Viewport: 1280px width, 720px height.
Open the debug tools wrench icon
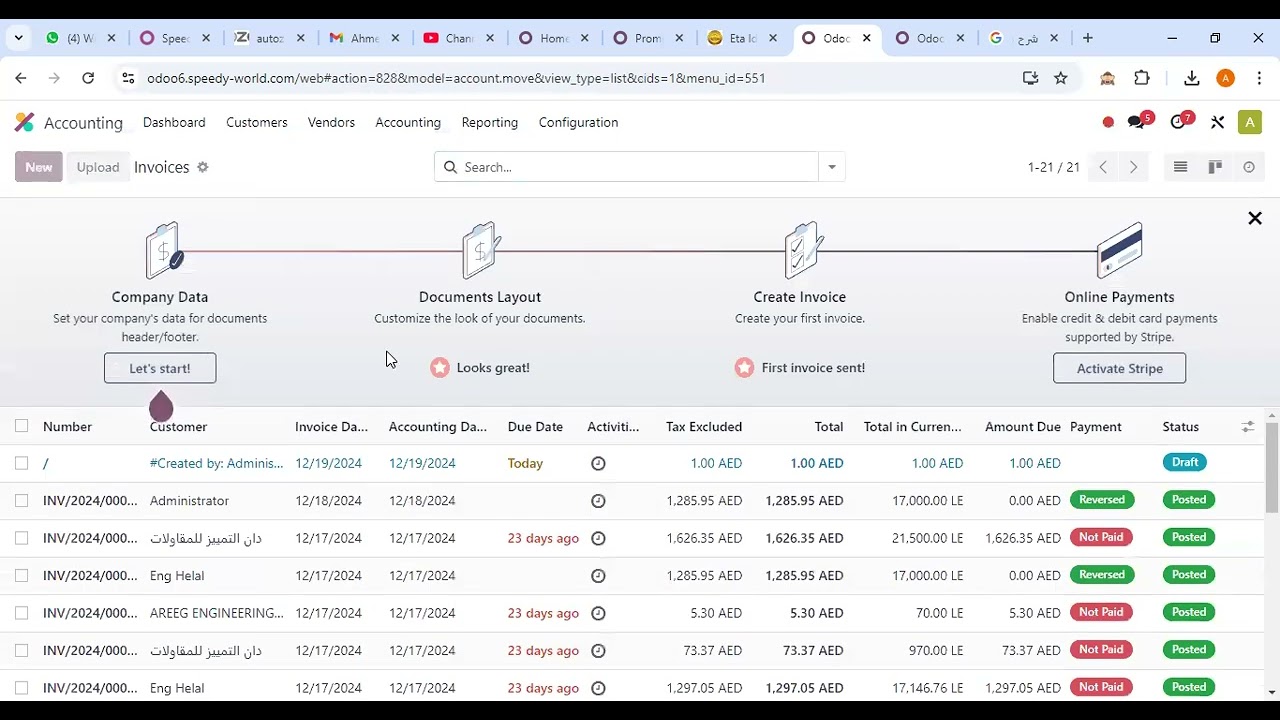tap(1217, 122)
